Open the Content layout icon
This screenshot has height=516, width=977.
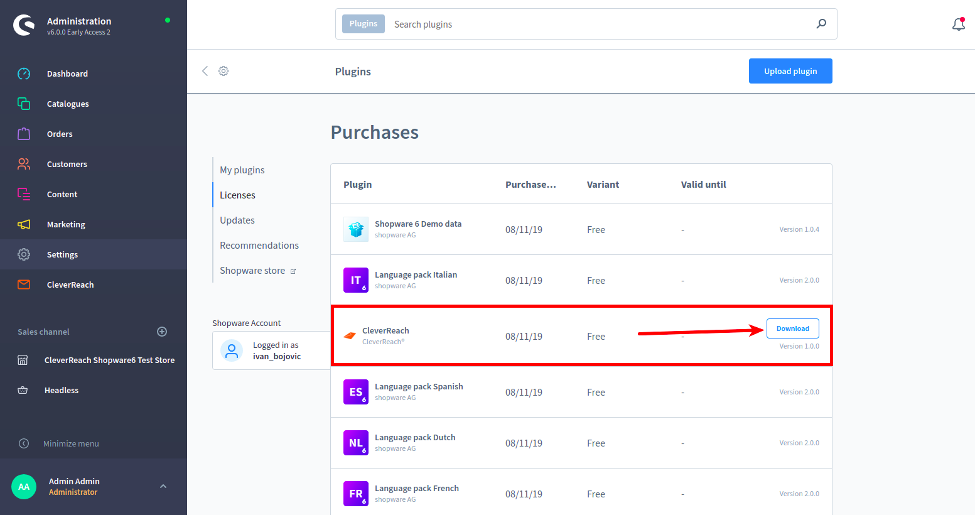pos(24,194)
